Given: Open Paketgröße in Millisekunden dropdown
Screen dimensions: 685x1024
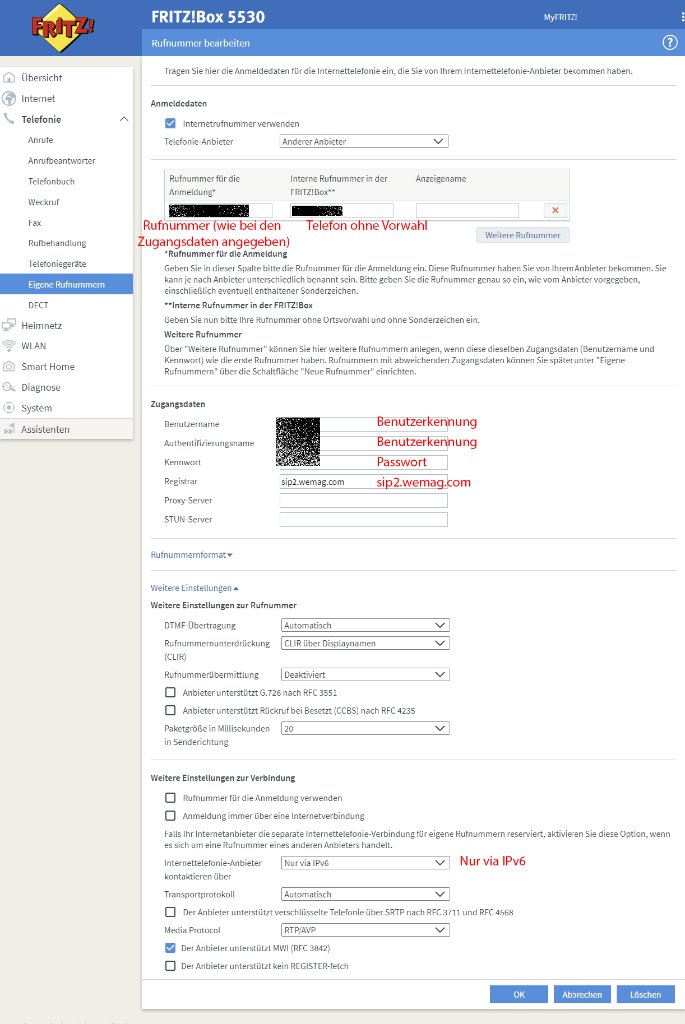Looking at the screenshot, I should tap(365, 728).
